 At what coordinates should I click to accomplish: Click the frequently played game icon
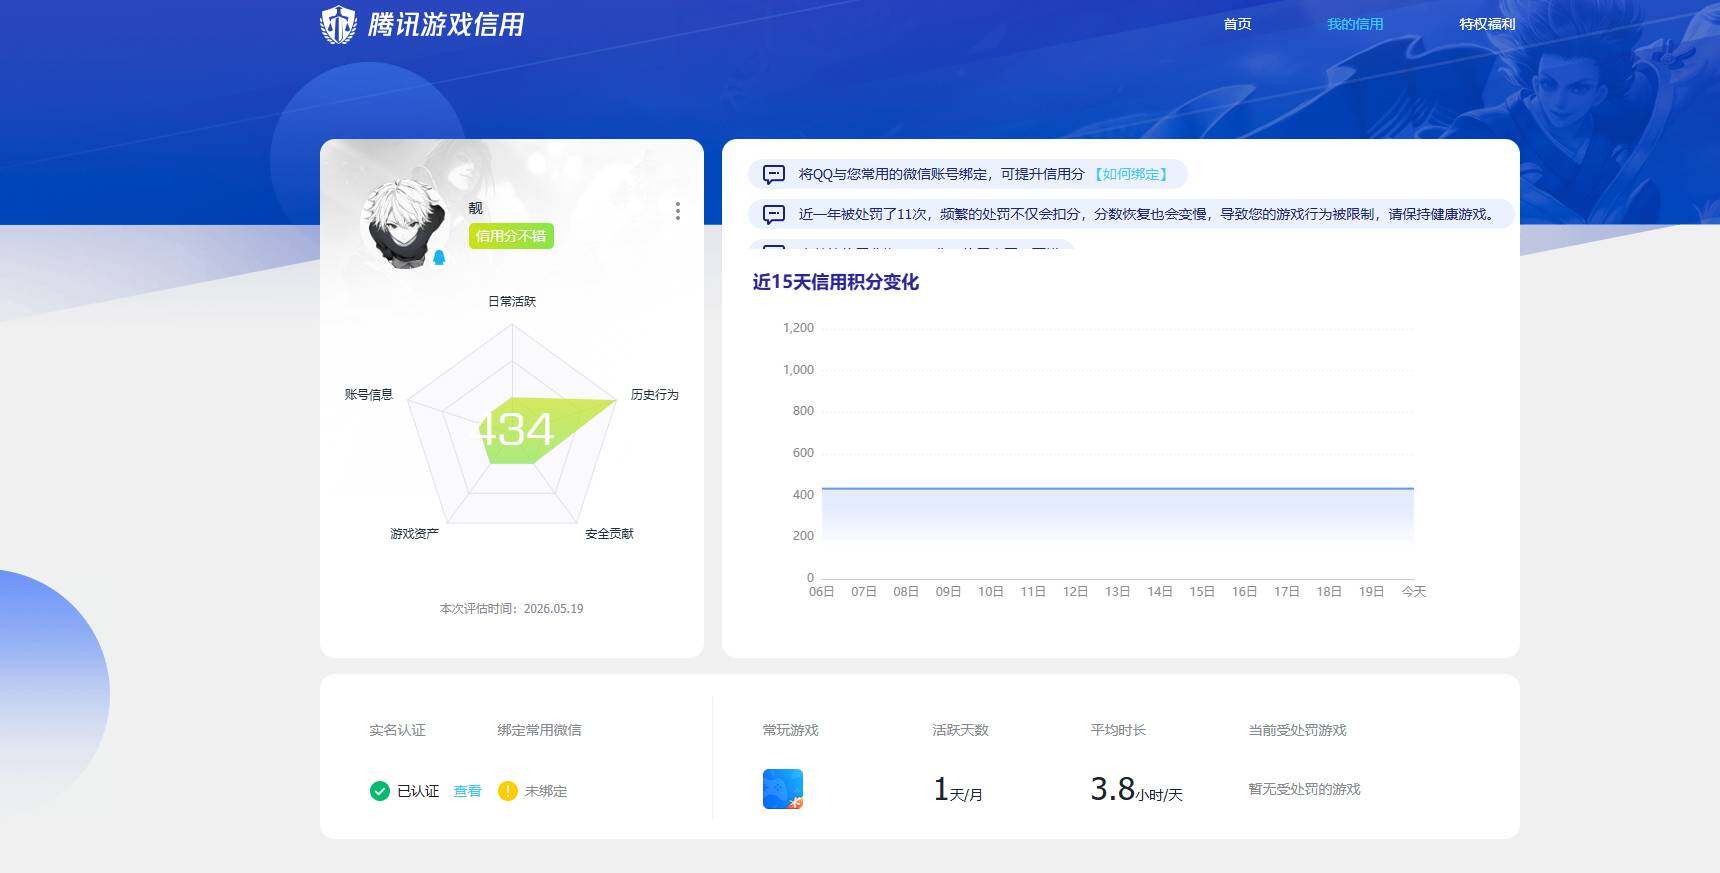(783, 789)
